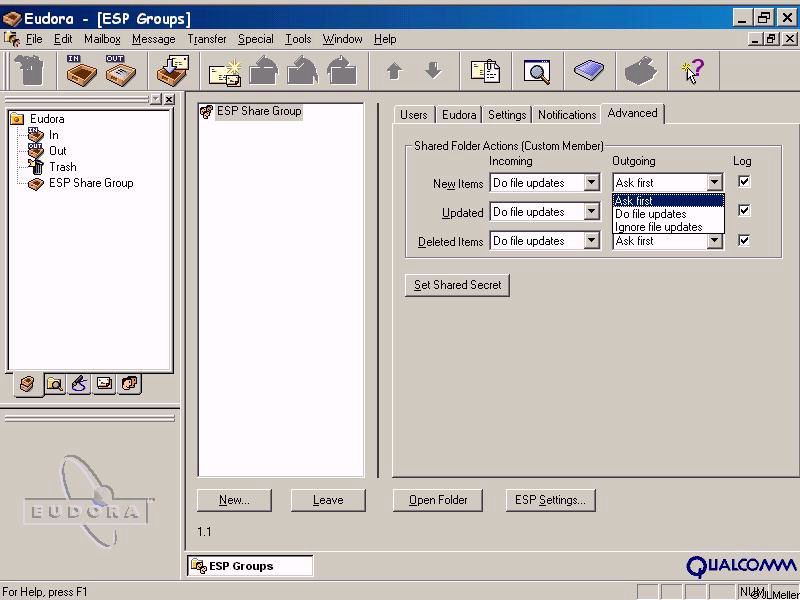This screenshot has height=600, width=800.
Task: Open the Mailbox menu
Action: click(x=102, y=39)
